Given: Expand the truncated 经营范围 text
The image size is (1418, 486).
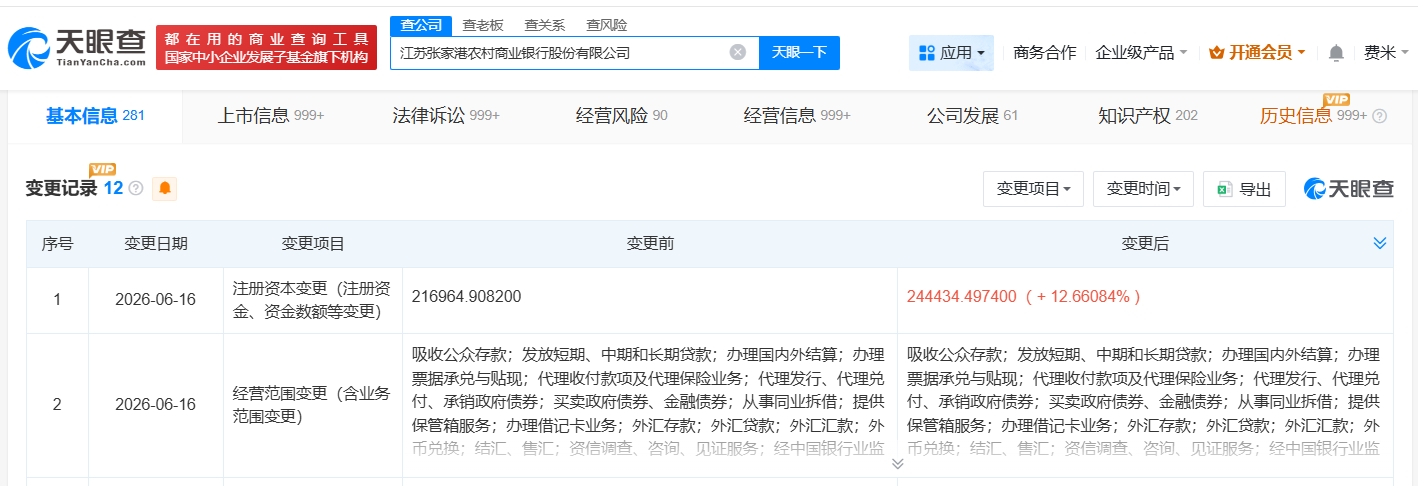Looking at the screenshot, I should click(897, 464).
